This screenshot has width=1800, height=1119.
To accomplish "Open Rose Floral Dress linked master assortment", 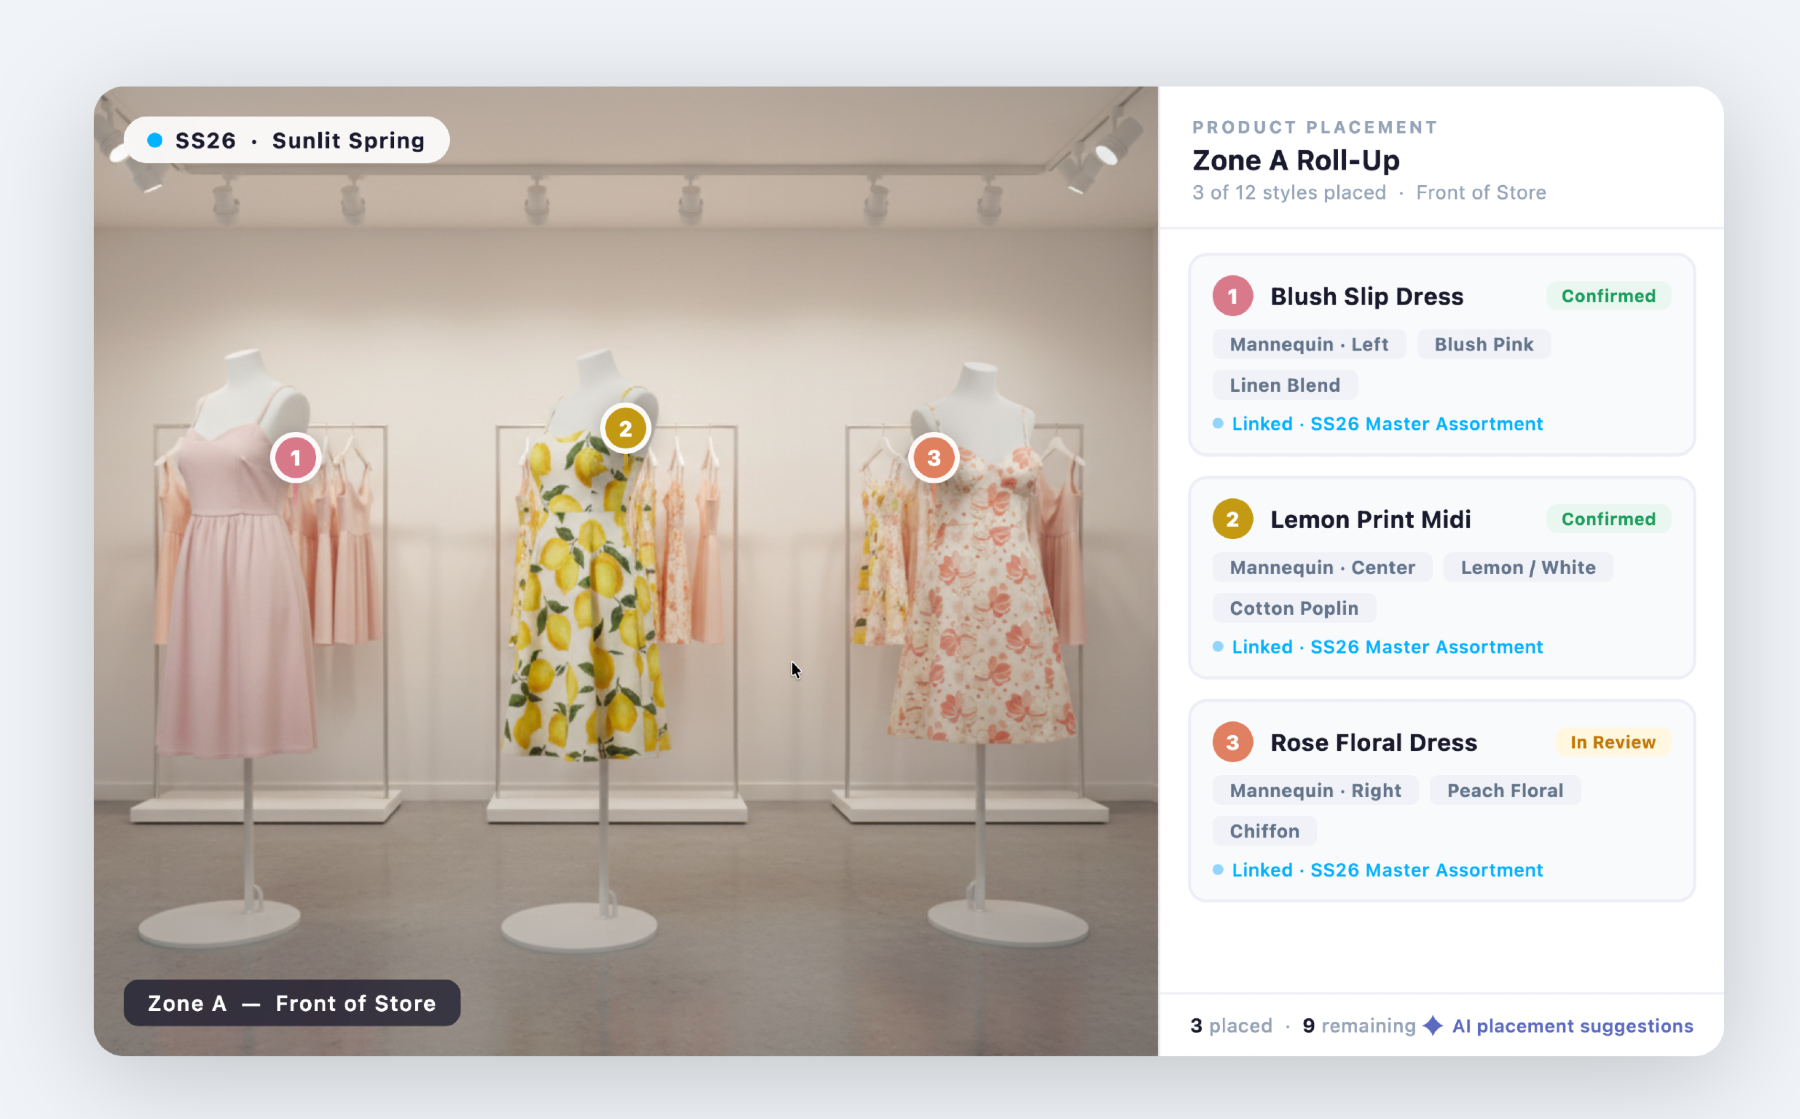I will coord(1386,870).
